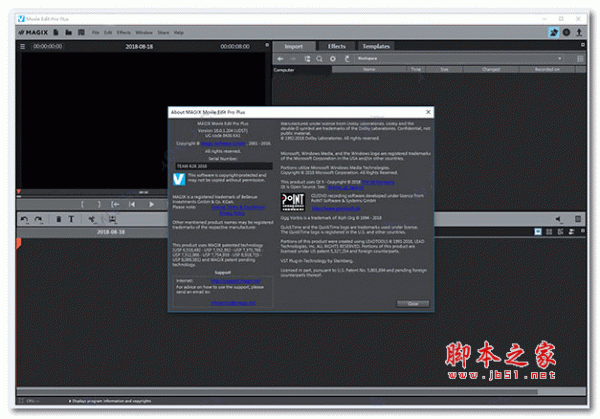Click the set out-point bracket button
This screenshot has height=419, width=600.
pos(99,204)
